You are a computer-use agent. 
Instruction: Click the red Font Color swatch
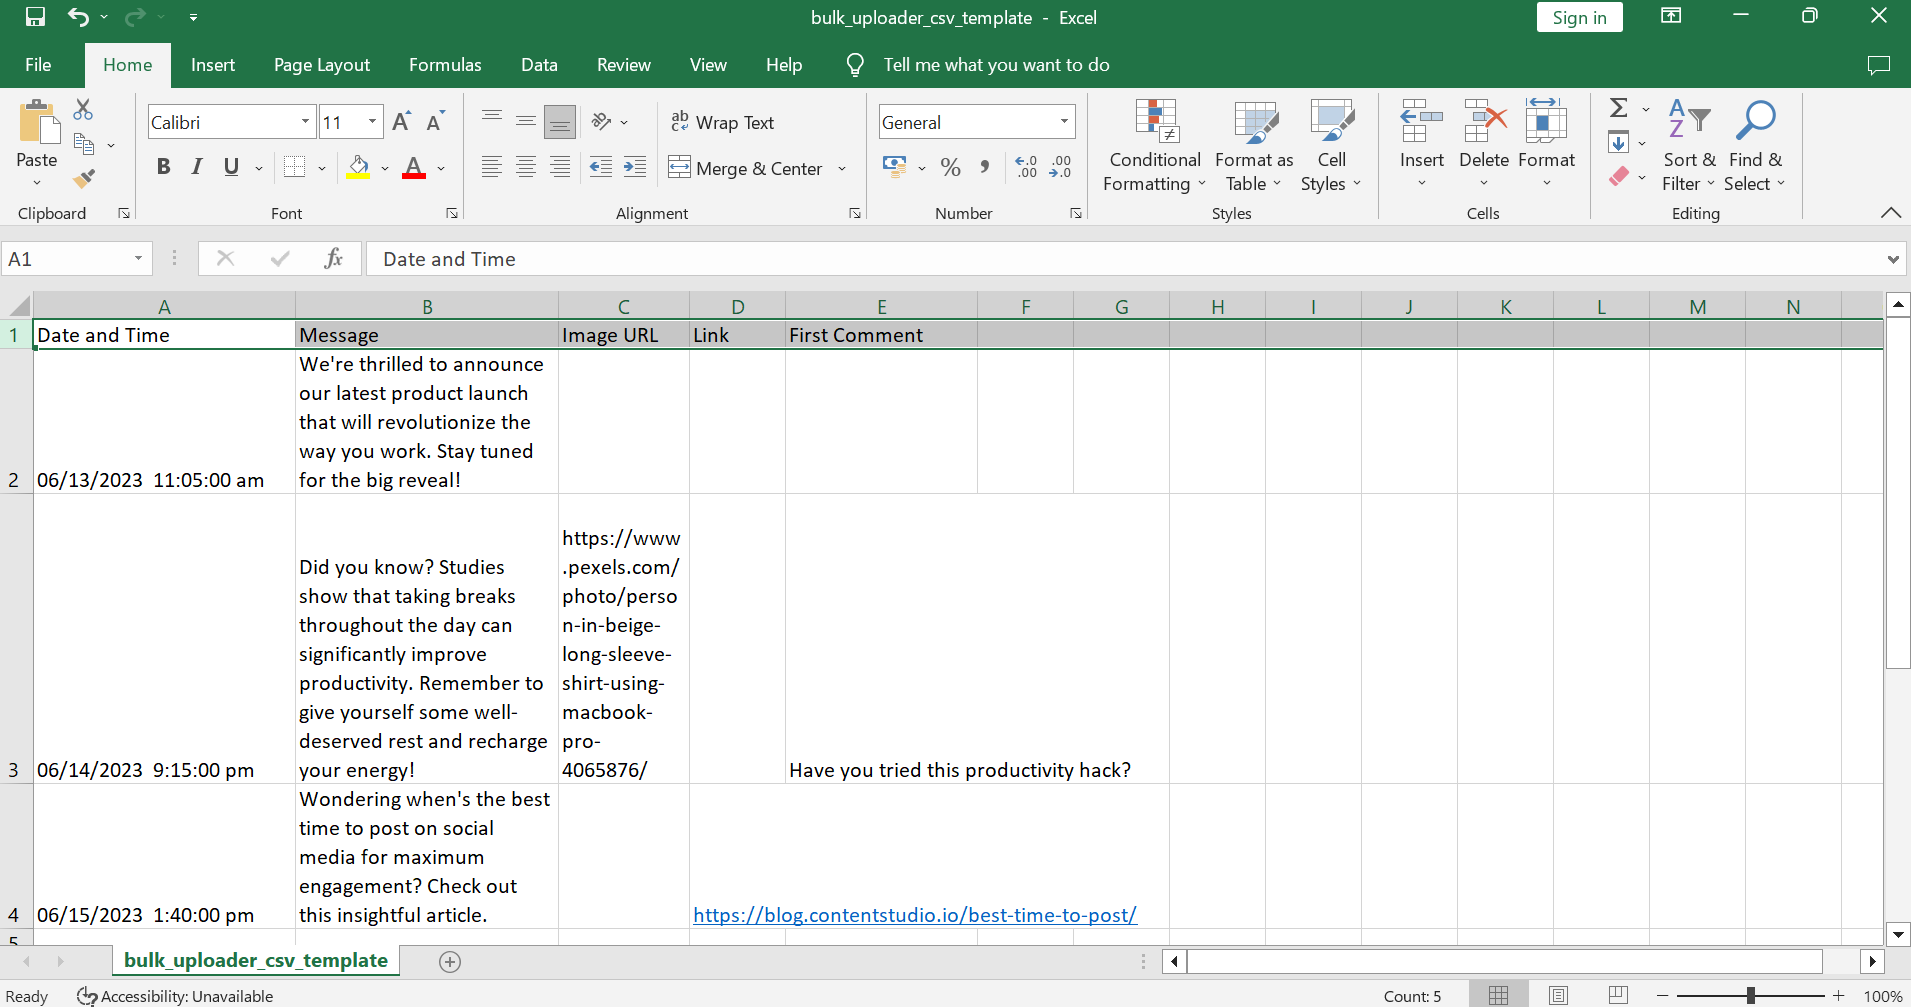pos(414,167)
